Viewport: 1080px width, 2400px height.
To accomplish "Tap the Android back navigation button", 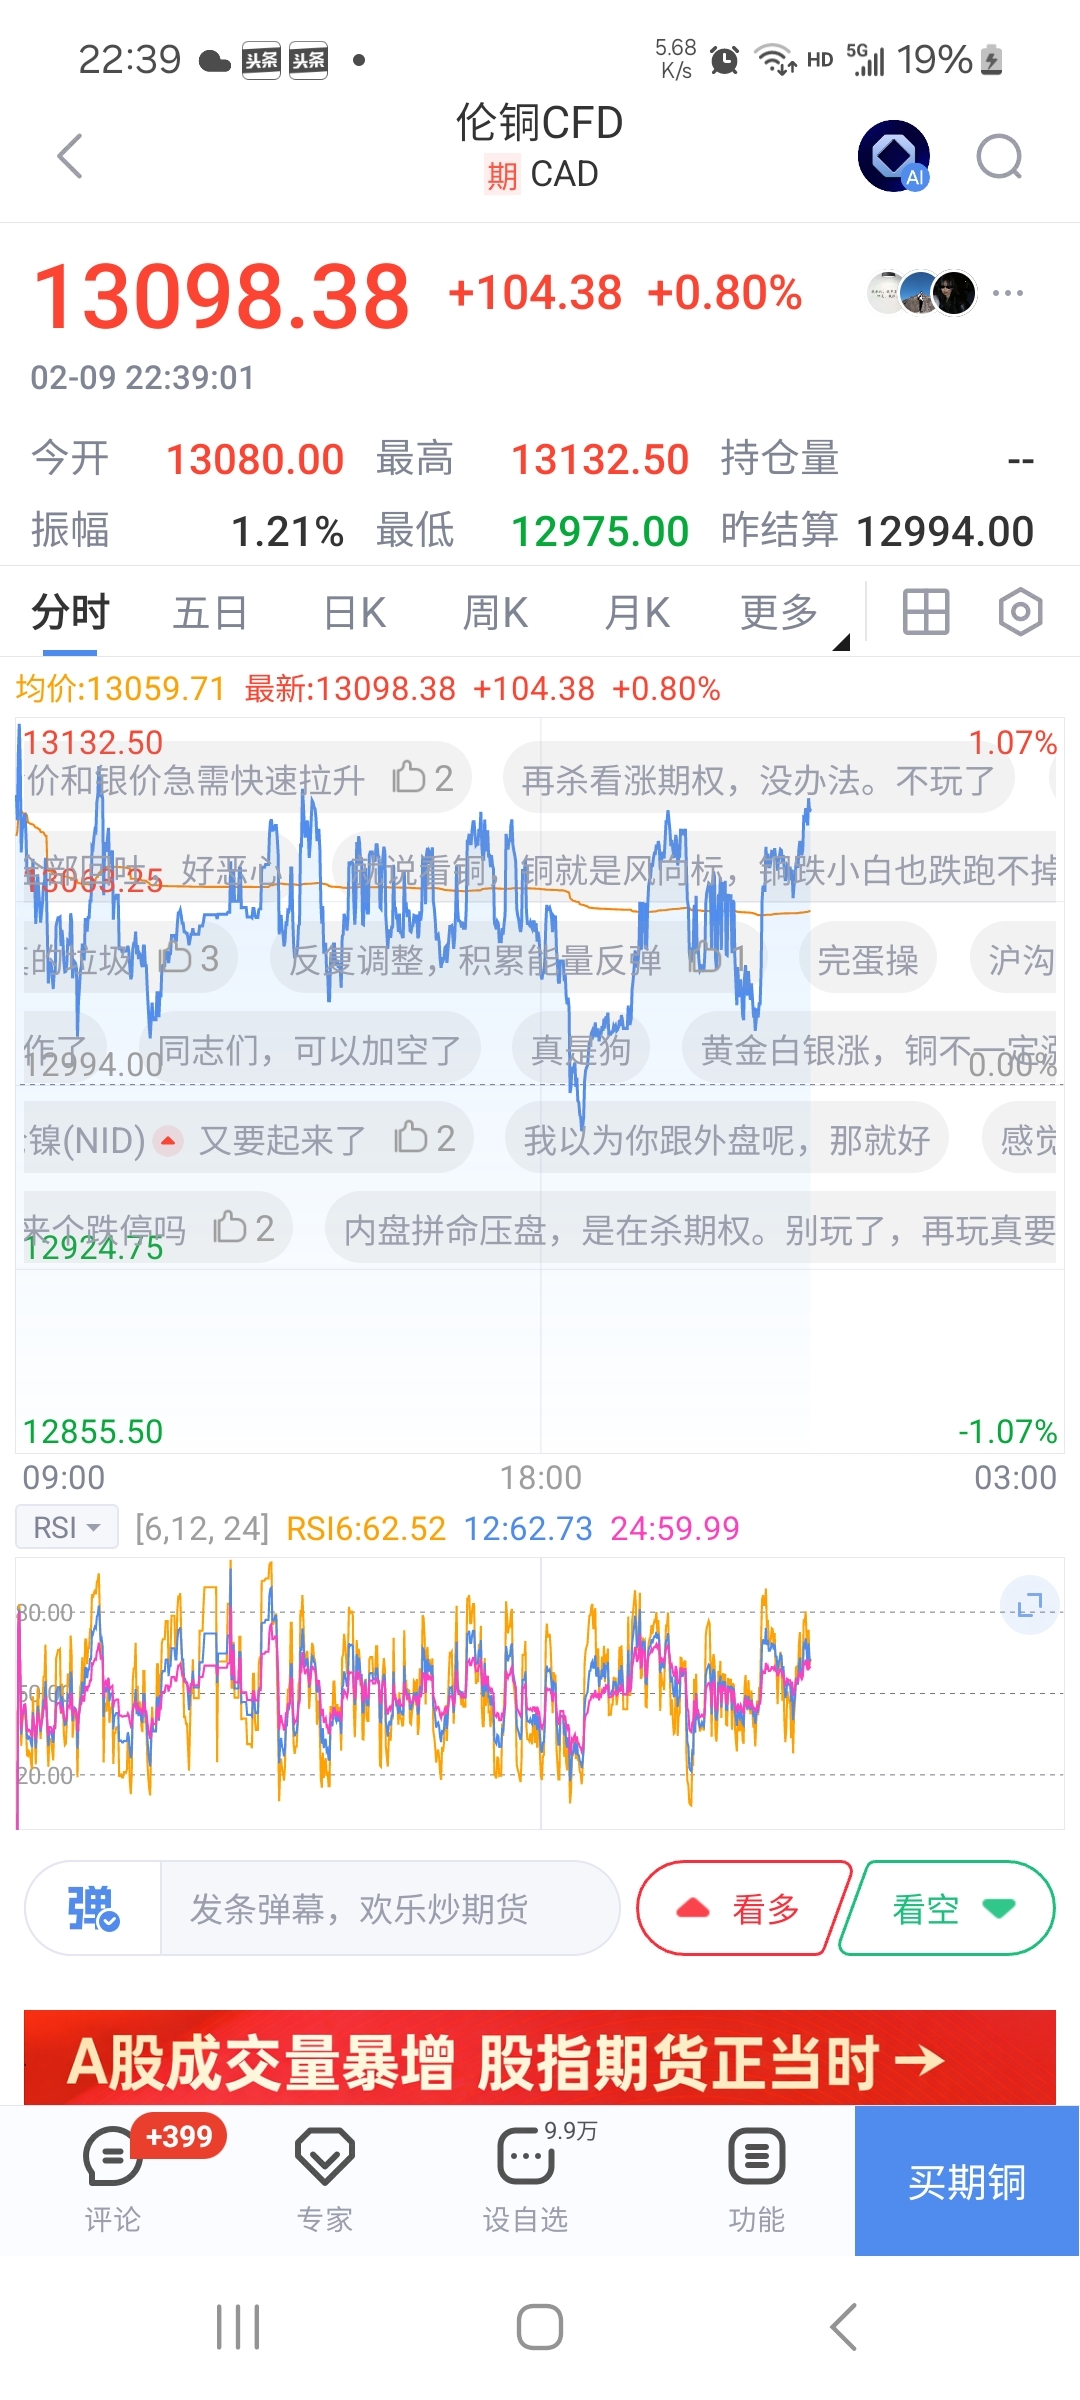I will 844,2327.
